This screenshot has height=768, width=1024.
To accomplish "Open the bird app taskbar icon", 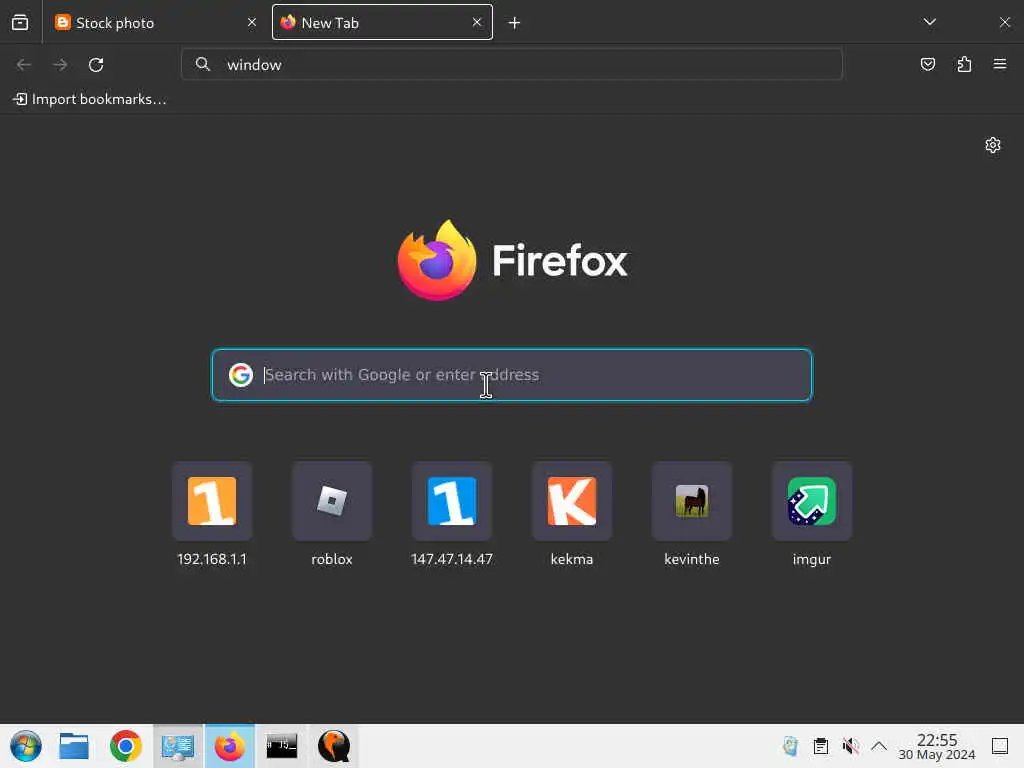I will coord(334,746).
